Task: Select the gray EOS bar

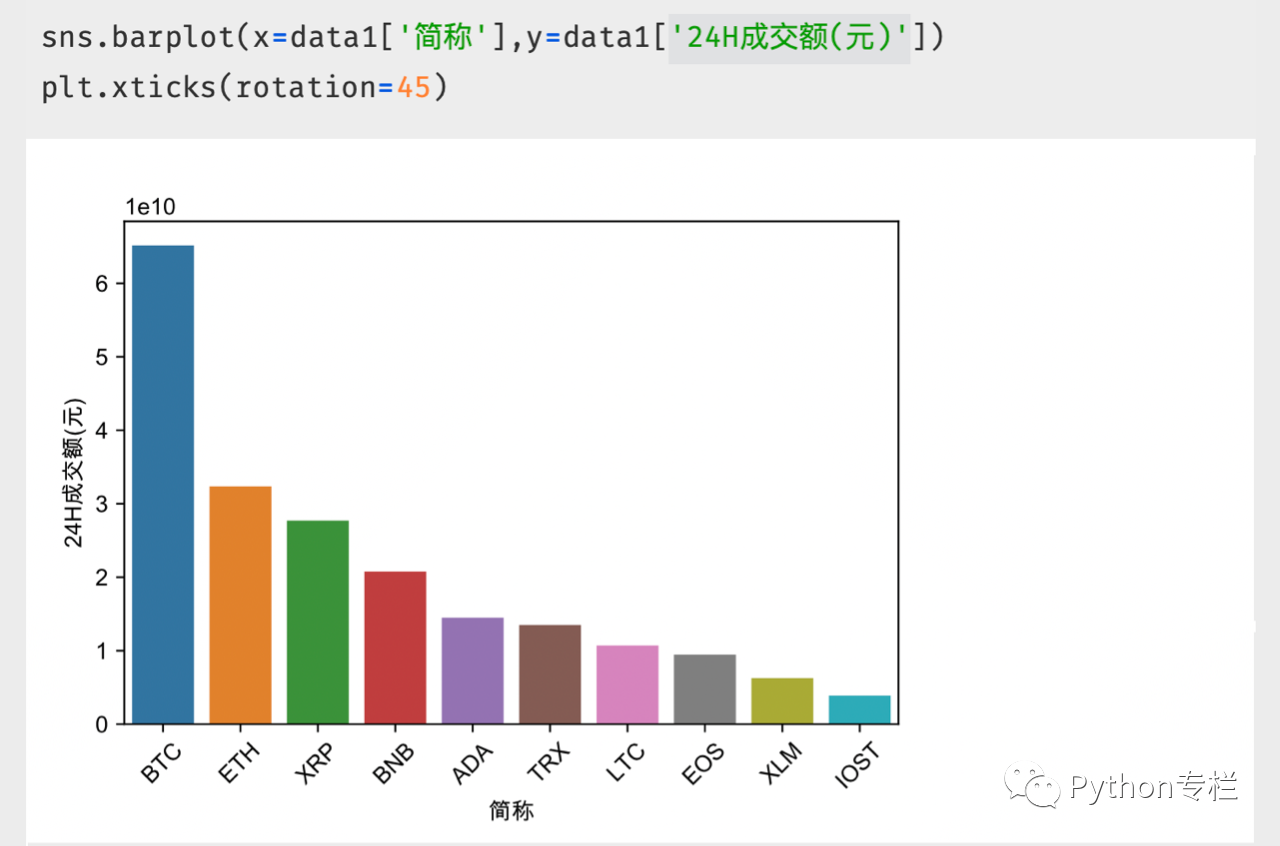Action: [x=704, y=689]
